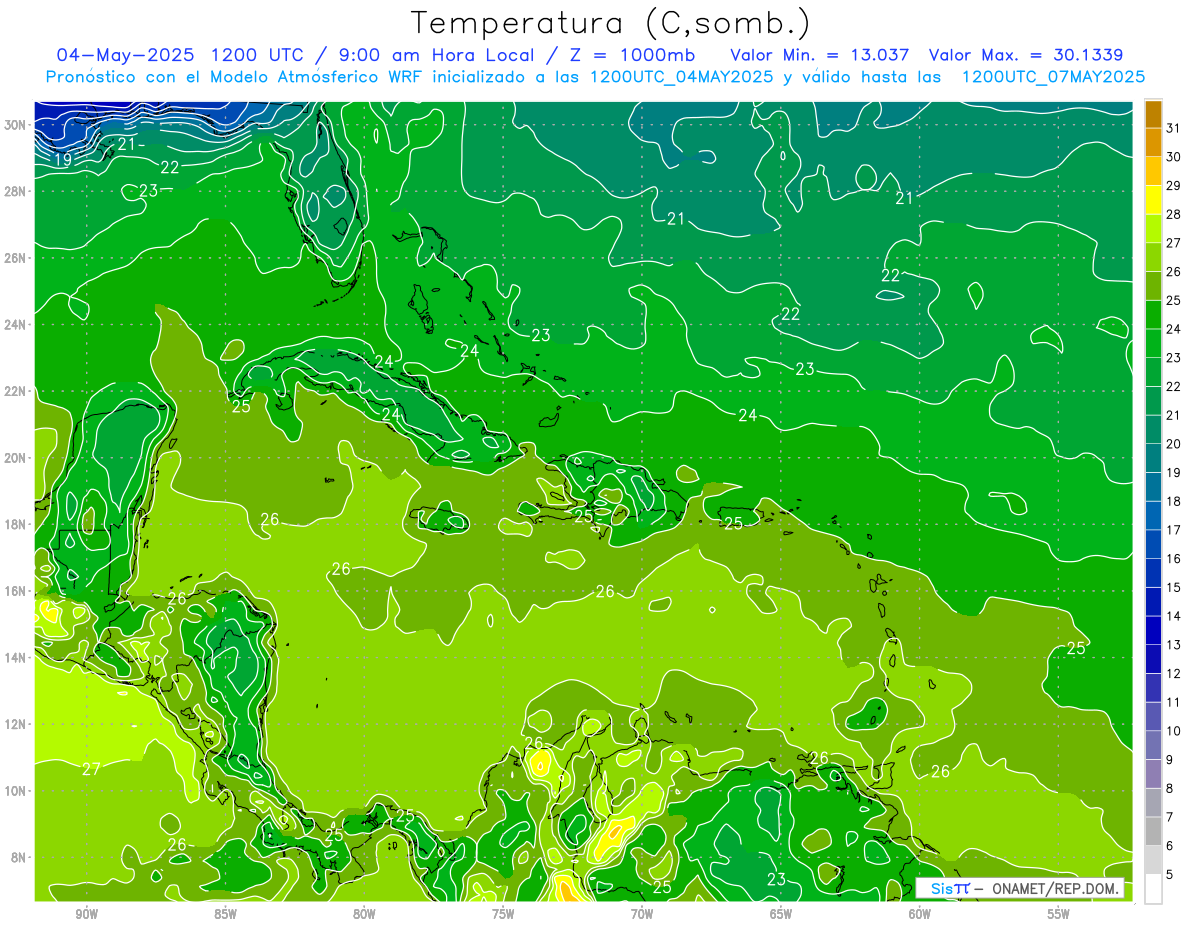The width and height of the screenshot is (1200, 927).
Task: Click the '27' contour label on the map
Action: (91, 769)
